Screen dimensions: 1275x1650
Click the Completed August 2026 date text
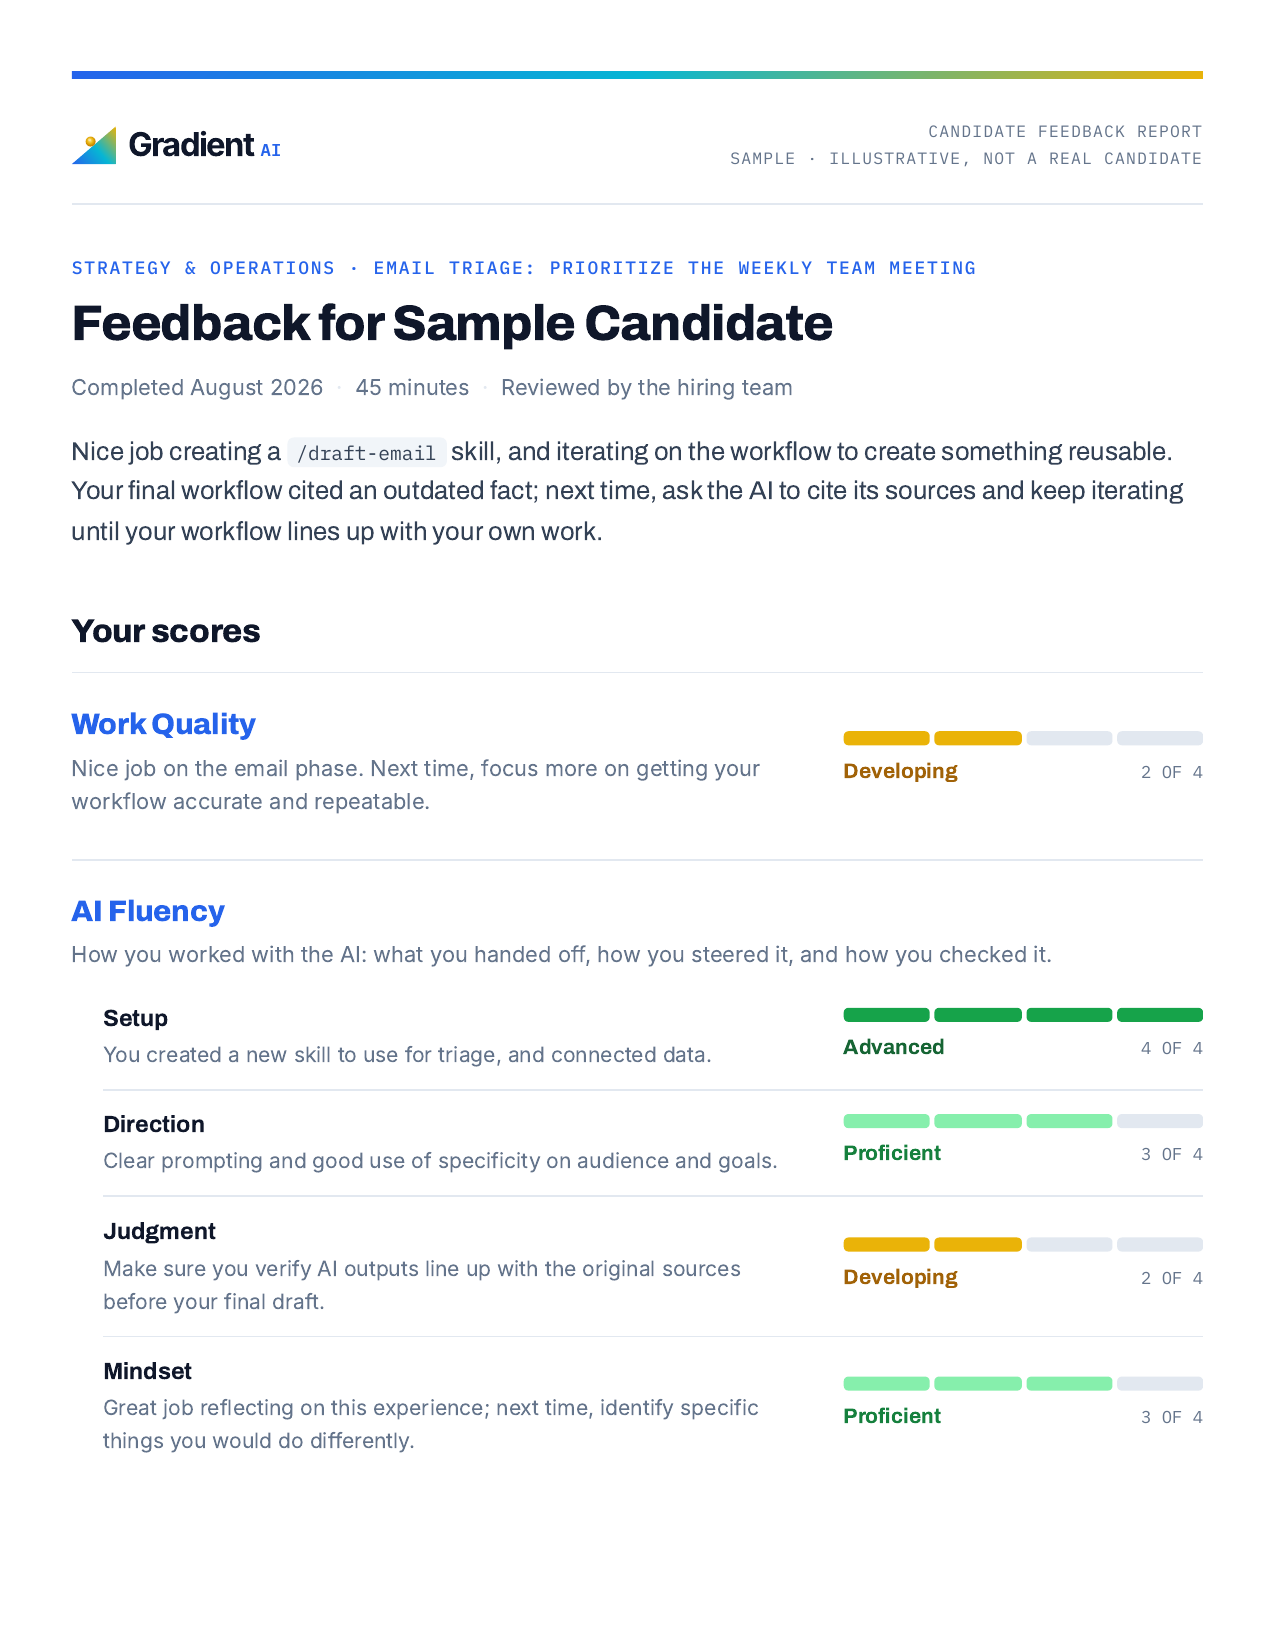tap(197, 388)
